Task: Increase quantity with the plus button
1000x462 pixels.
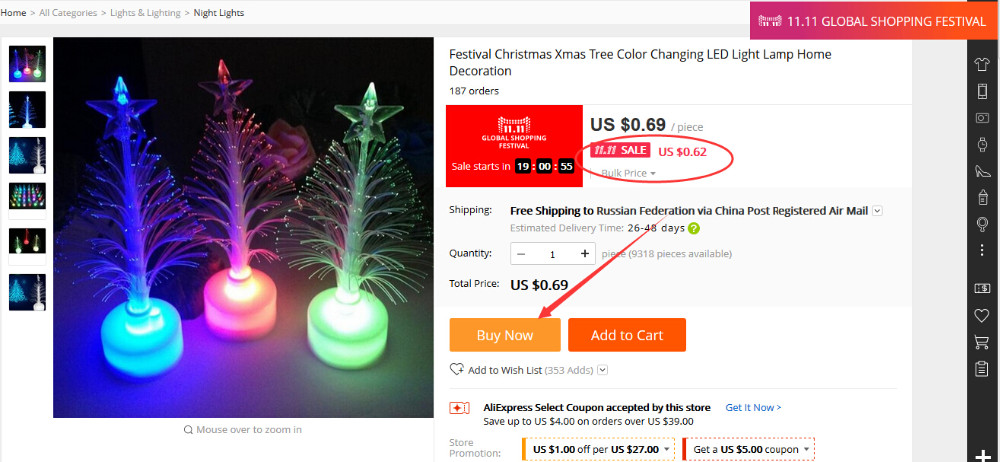Action: pos(585,254)
